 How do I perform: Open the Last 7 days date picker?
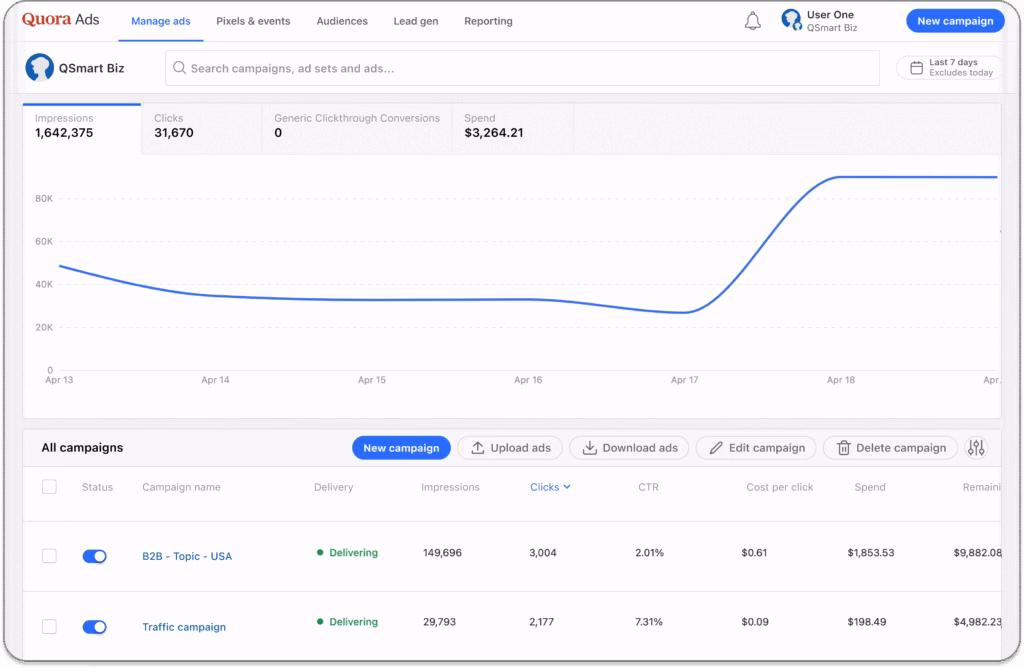(950, 68)
